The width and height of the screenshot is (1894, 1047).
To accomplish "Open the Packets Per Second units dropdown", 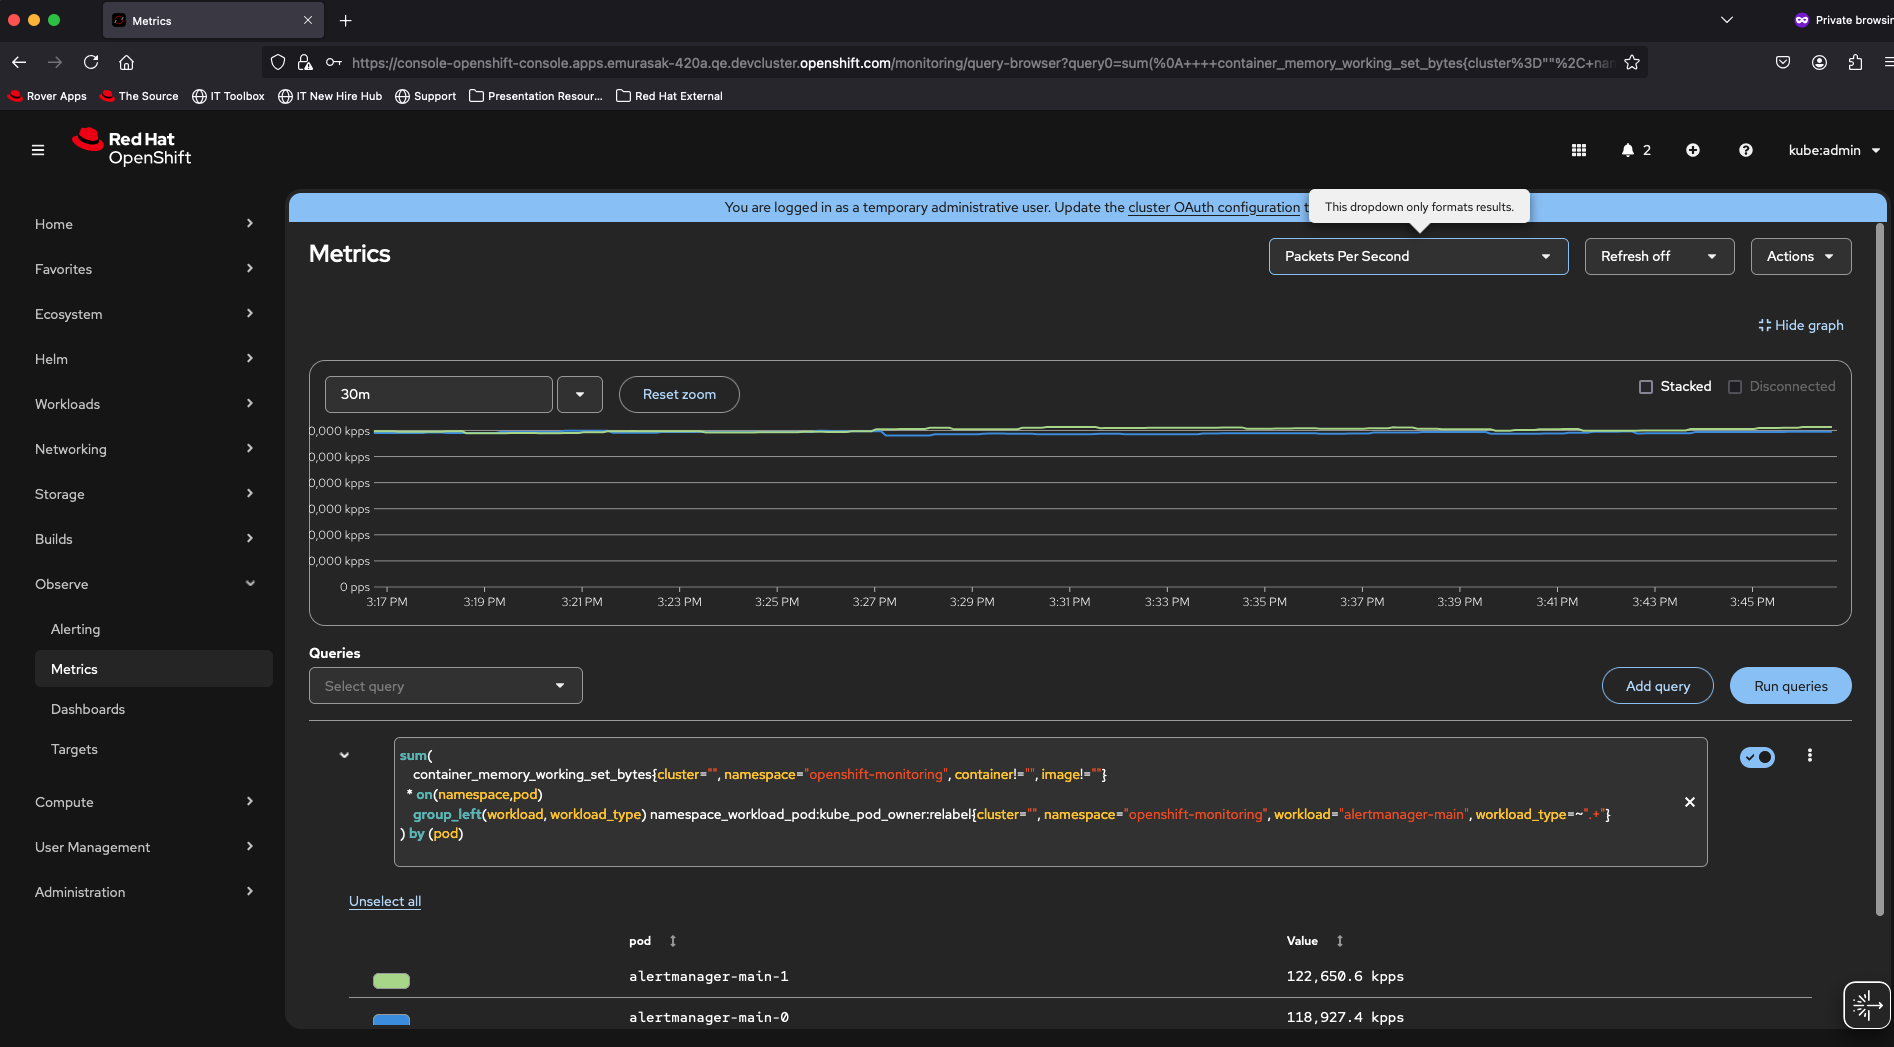I will (1417, 257).
